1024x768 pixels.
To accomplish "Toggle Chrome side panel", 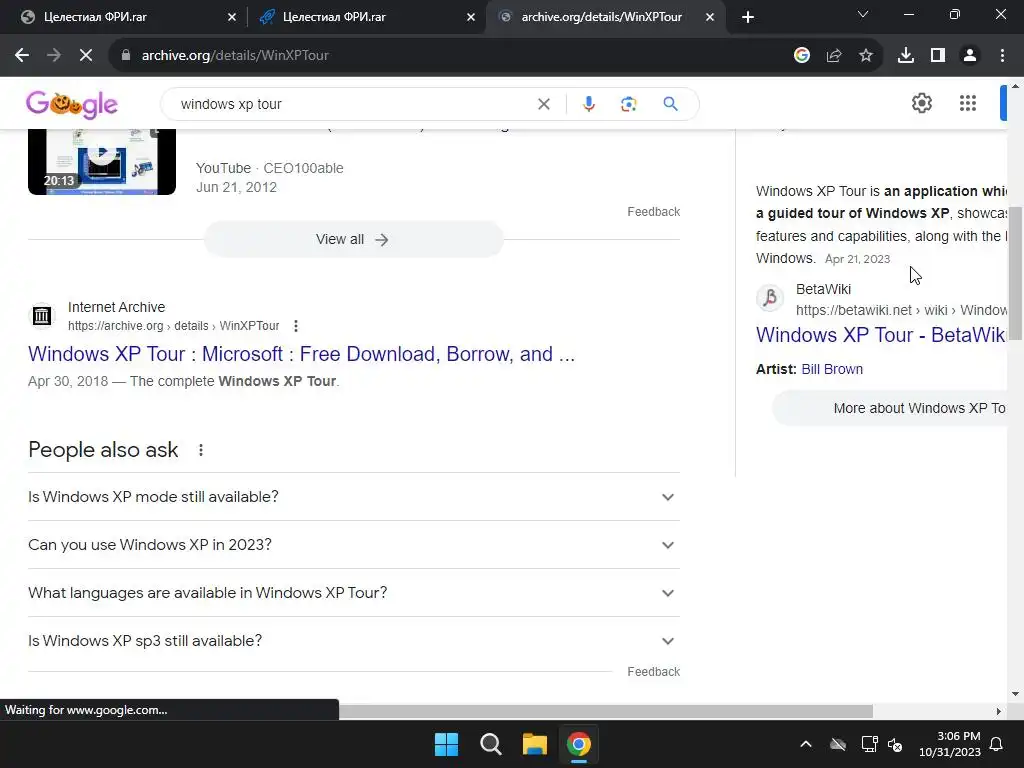I will point(938,56).
